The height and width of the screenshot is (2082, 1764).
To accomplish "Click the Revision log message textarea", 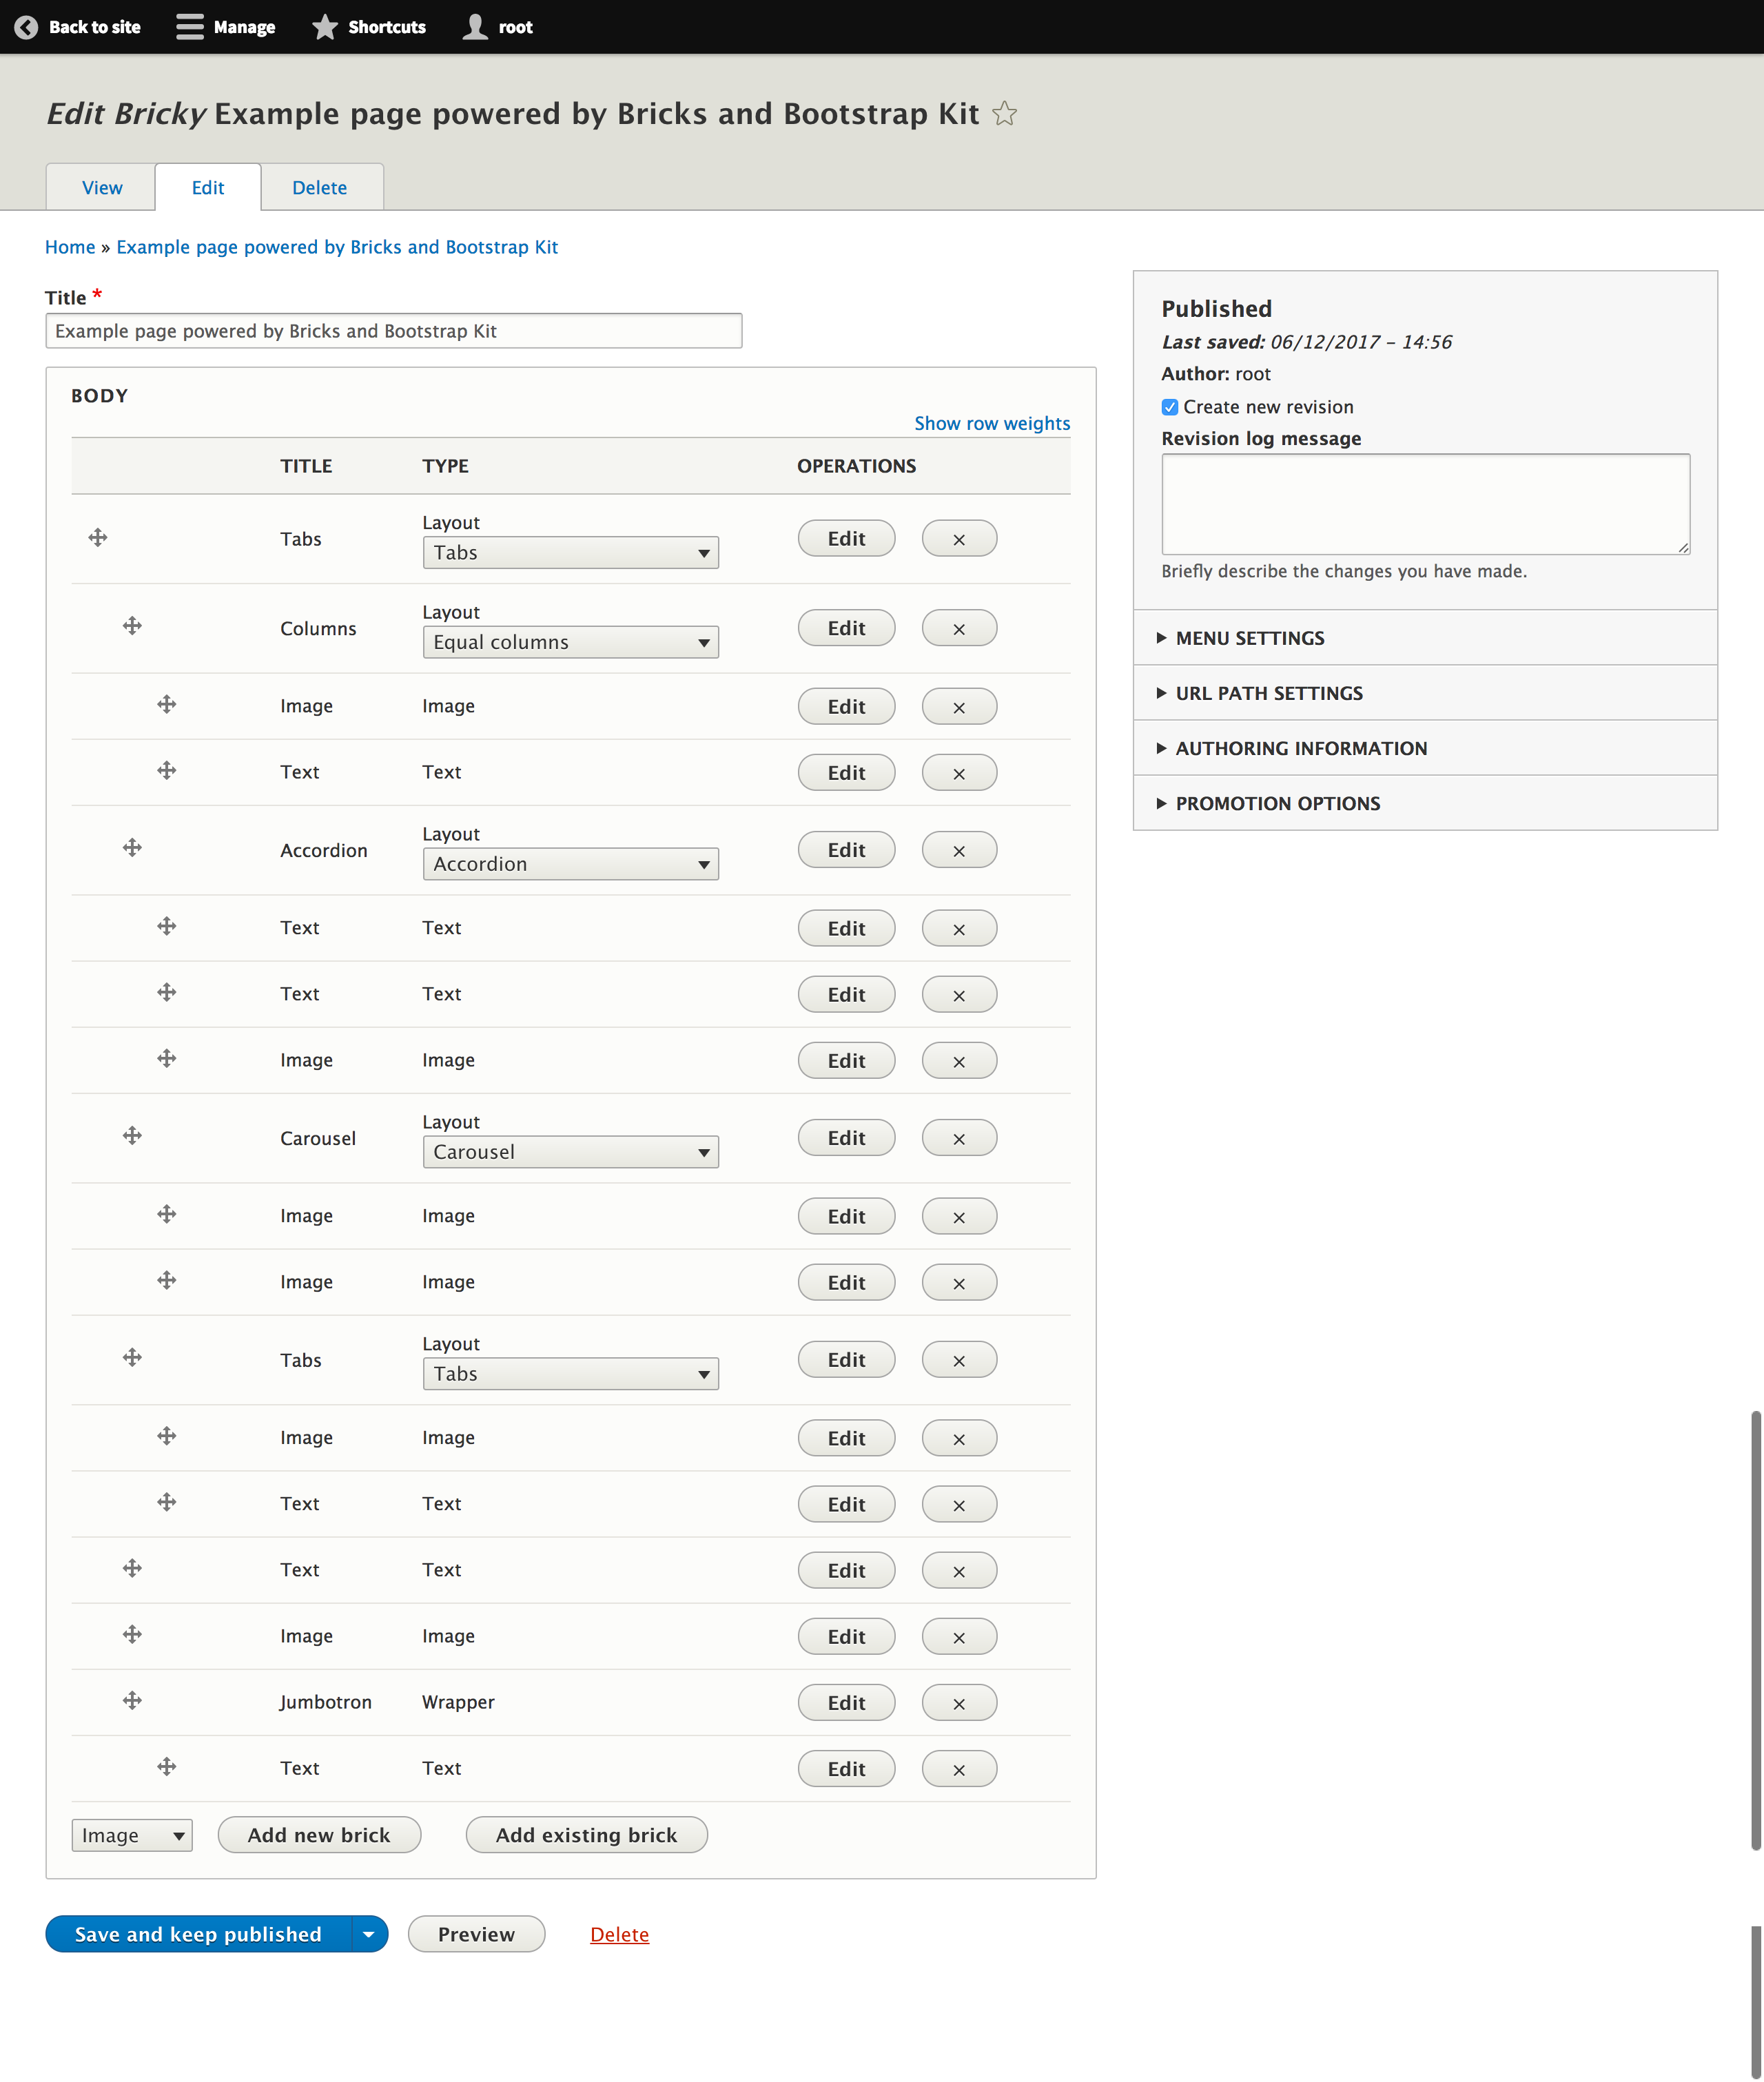I will tap(1424, 504).
